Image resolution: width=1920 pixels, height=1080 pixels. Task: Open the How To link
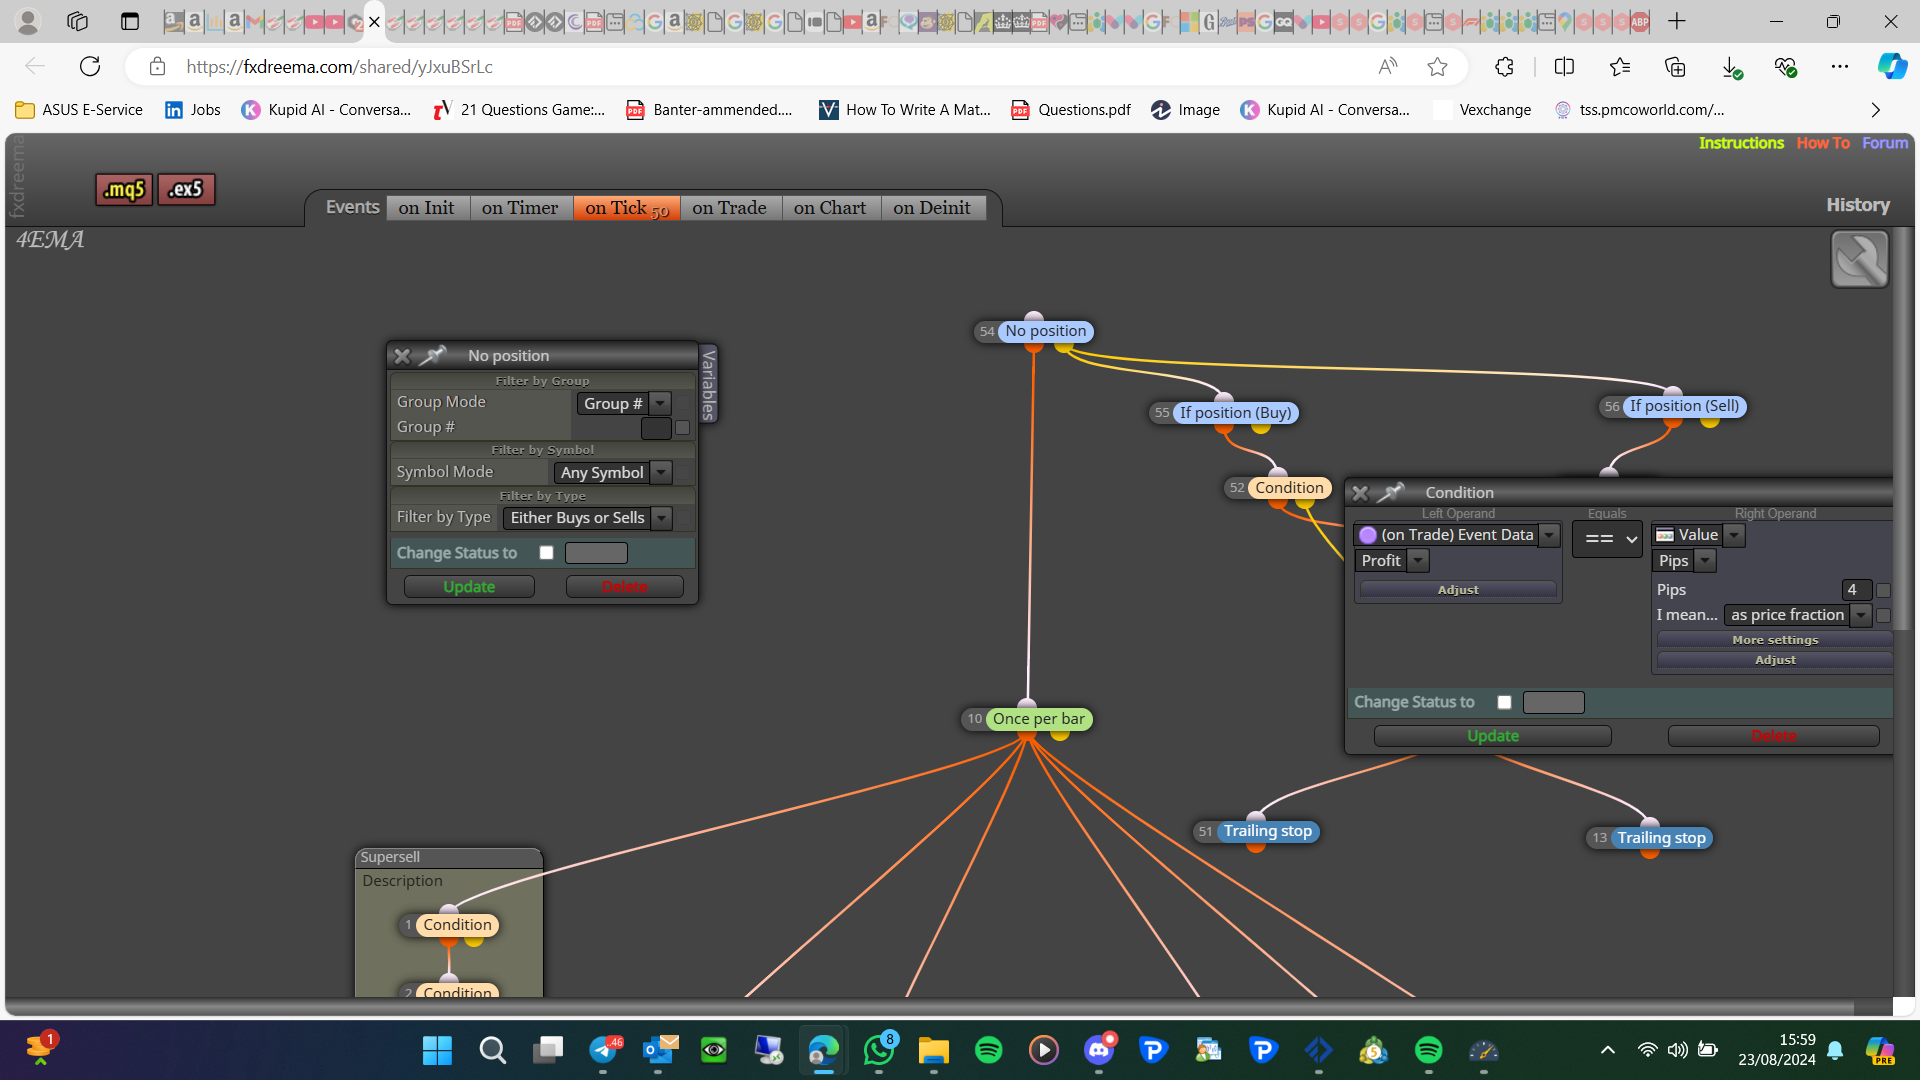pyautogui.click(x=1823, y=143)
